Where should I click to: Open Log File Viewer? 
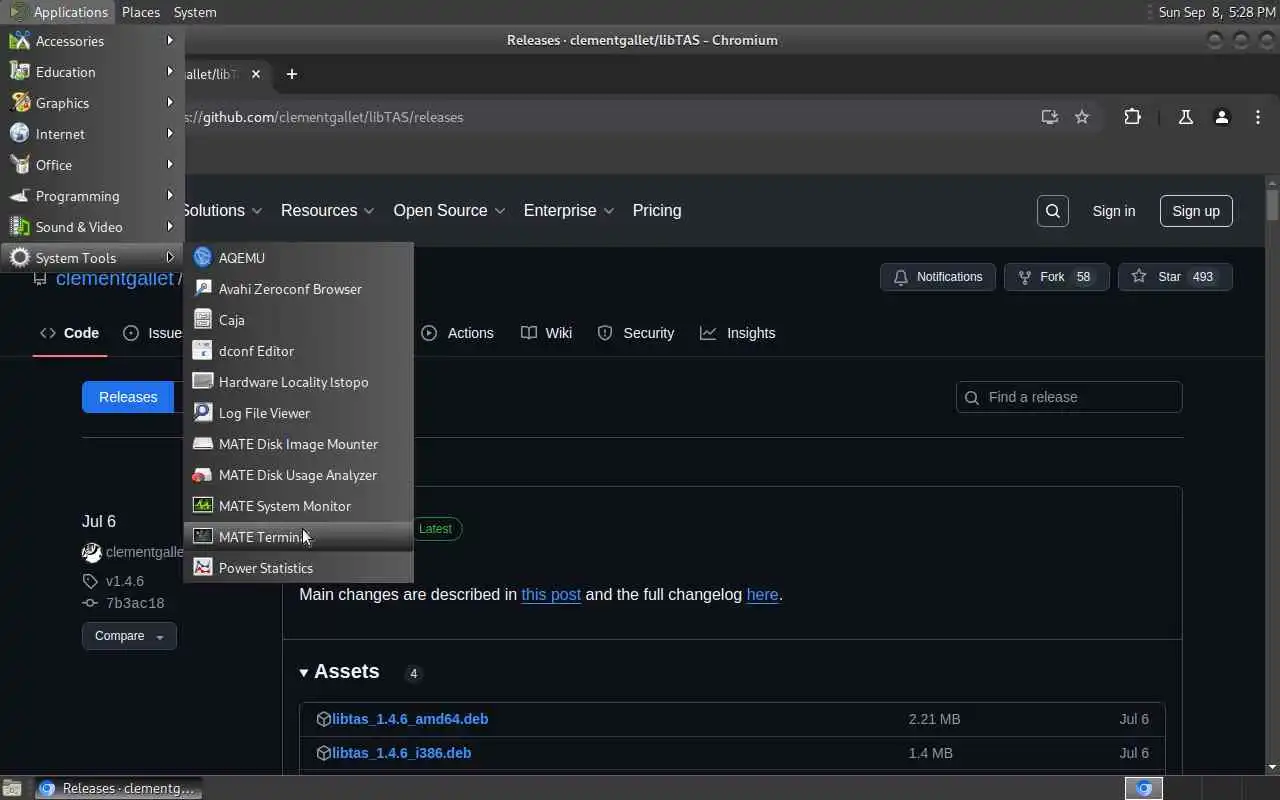298,413
